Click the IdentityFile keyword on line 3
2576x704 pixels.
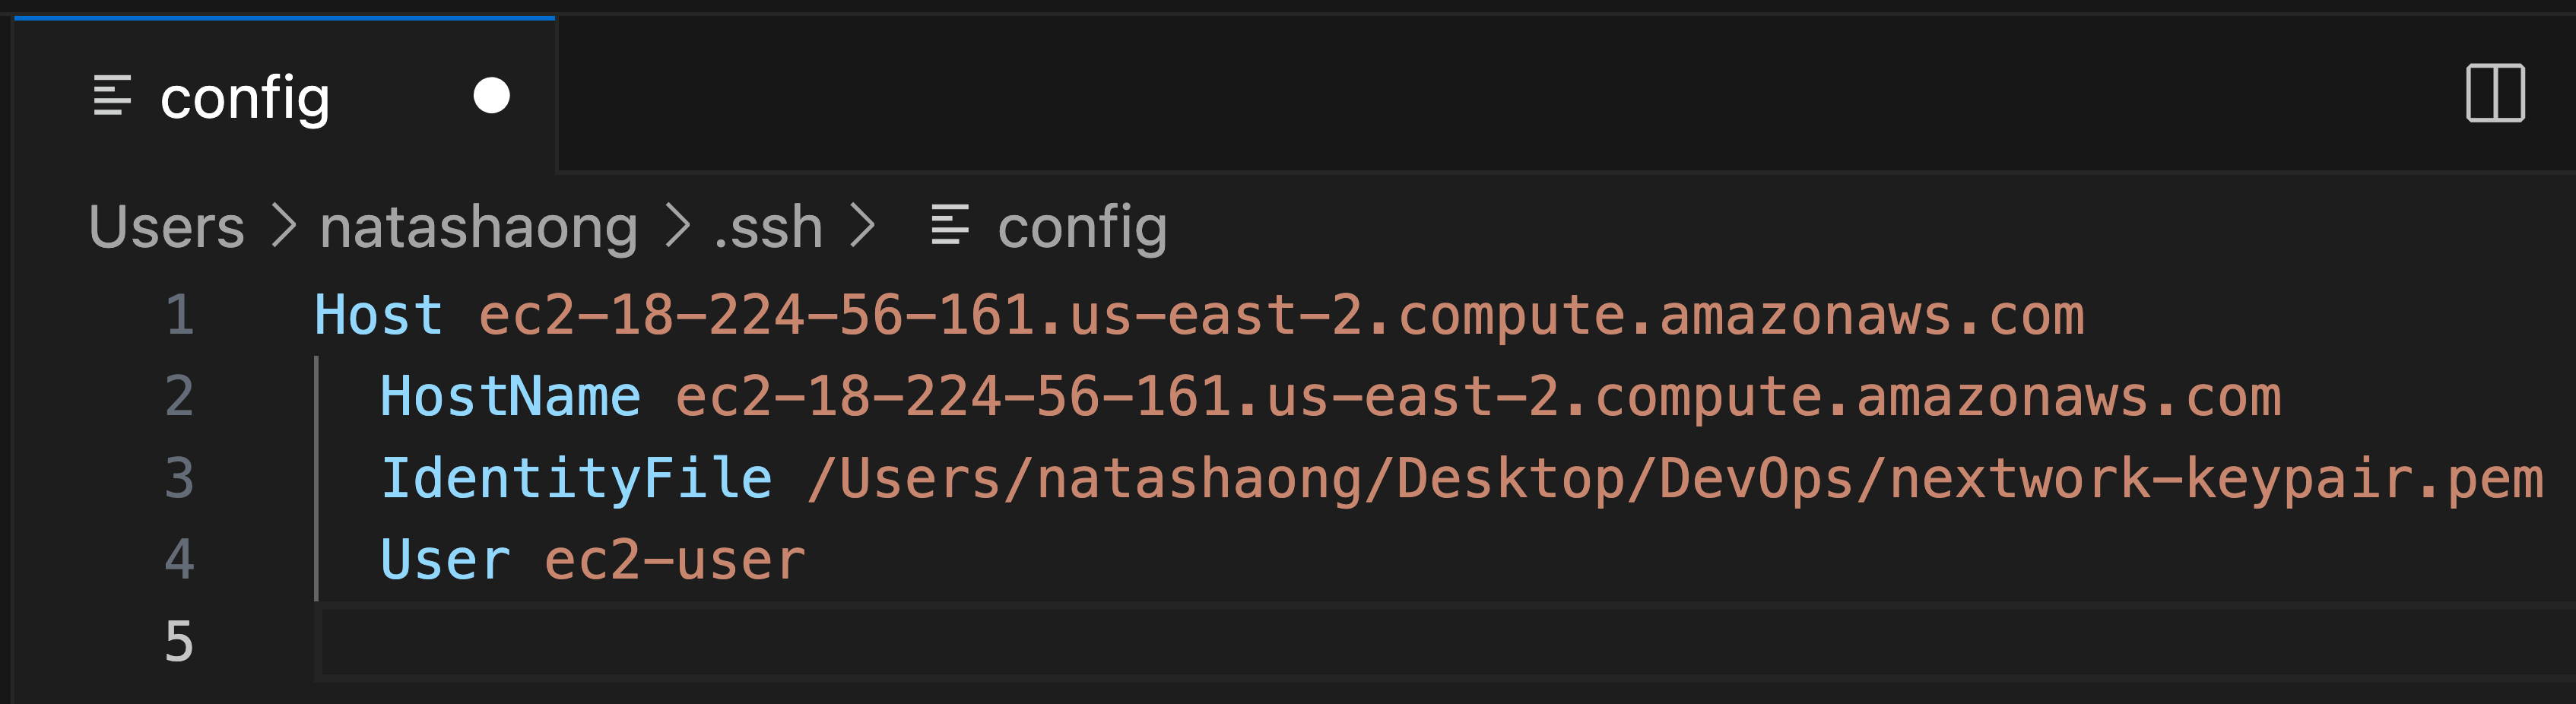coord(576,479)
